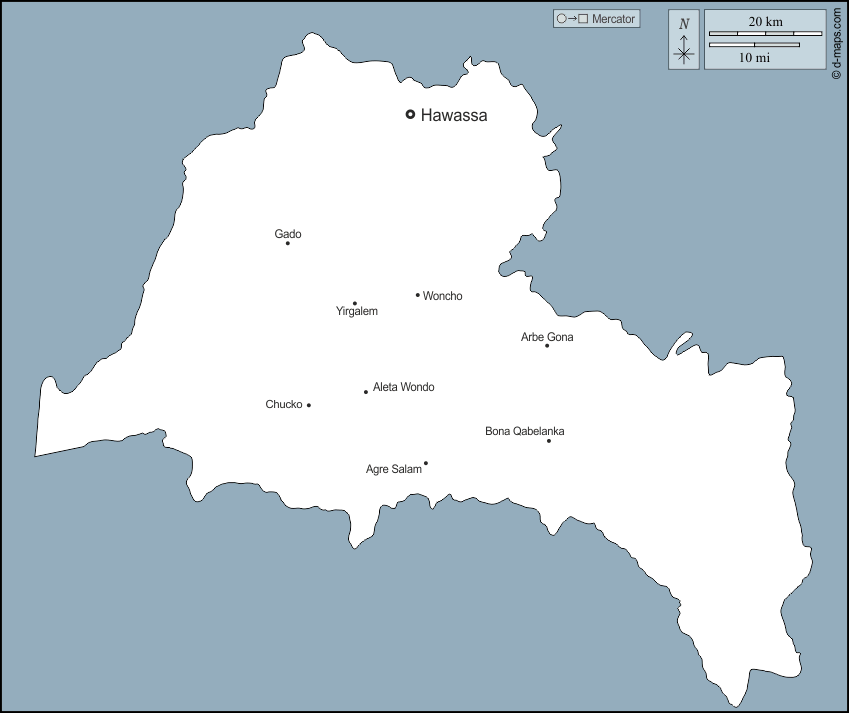Select the Hawassa city label text
The height and width of the screenshot is (713, 849).
[456, 115]
